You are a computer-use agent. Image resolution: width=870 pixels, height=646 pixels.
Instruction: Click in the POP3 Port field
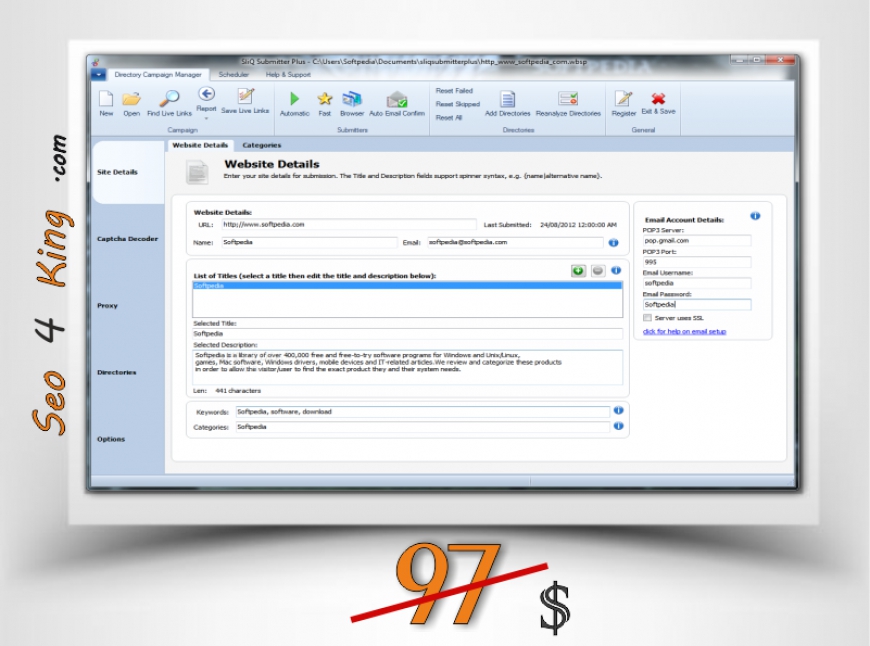click(697, 262)
